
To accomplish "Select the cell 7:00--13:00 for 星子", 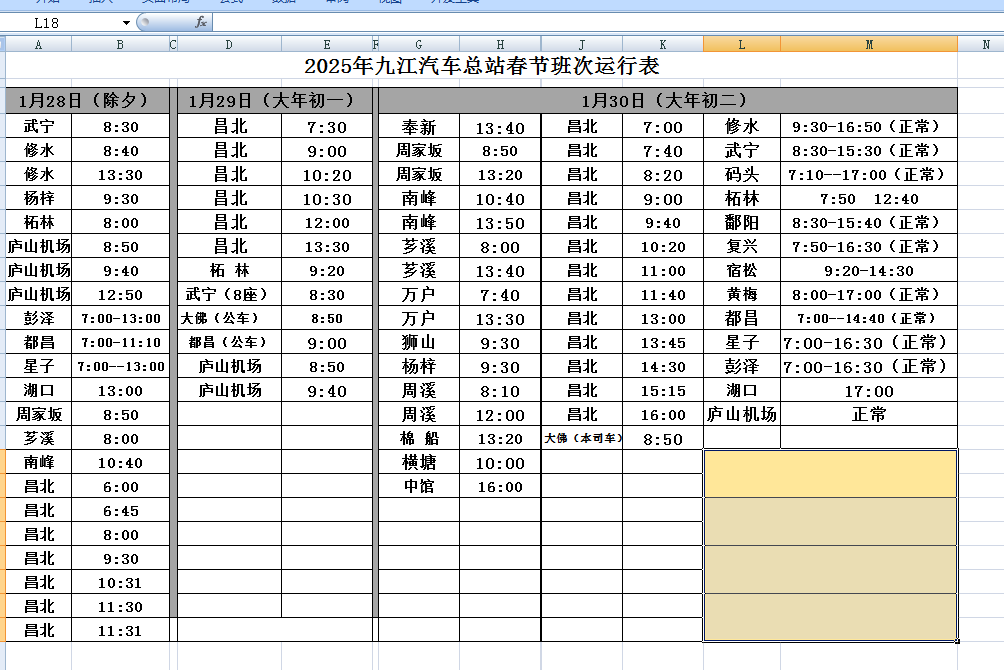I will 120,366.
